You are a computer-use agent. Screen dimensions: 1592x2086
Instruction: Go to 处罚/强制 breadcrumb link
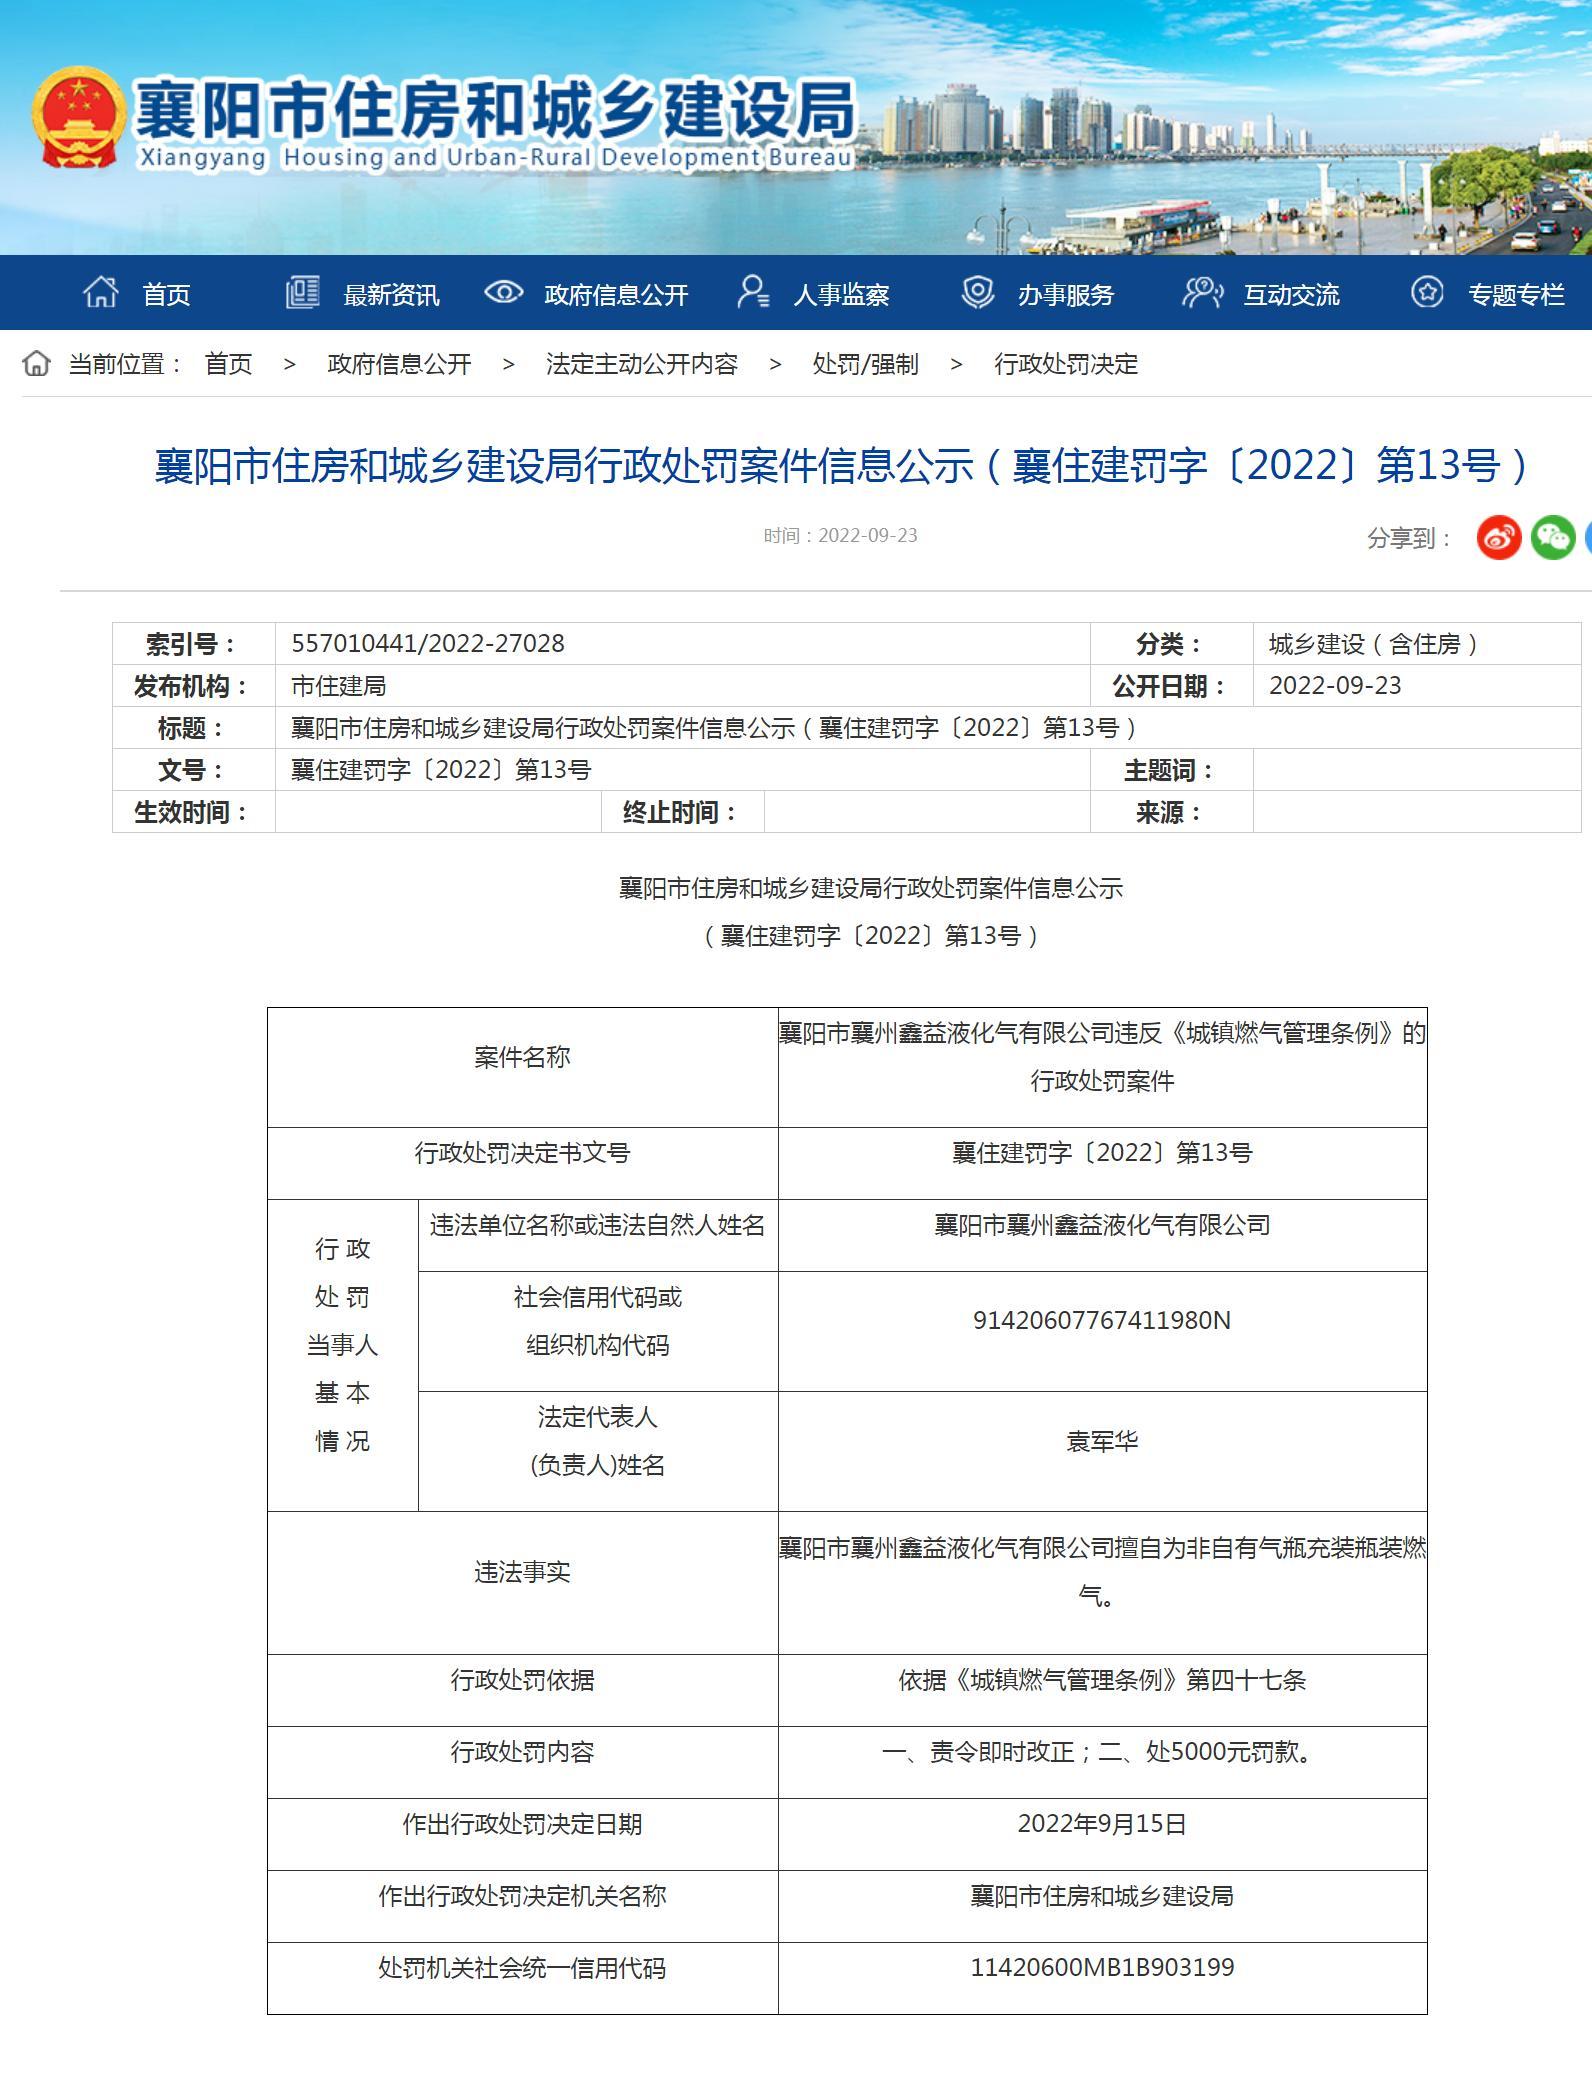point(865,364)
